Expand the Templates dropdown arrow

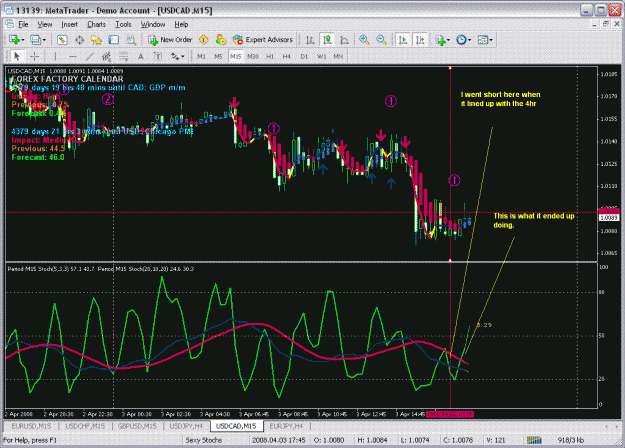pos(491,40)
